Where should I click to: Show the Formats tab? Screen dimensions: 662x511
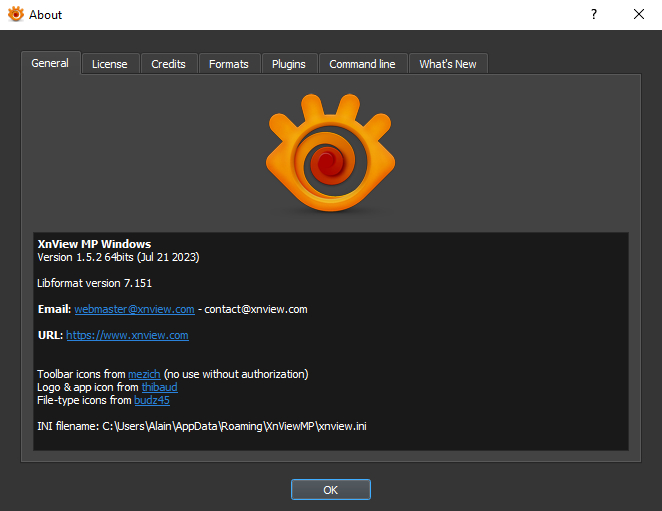(x=229, y=64)
